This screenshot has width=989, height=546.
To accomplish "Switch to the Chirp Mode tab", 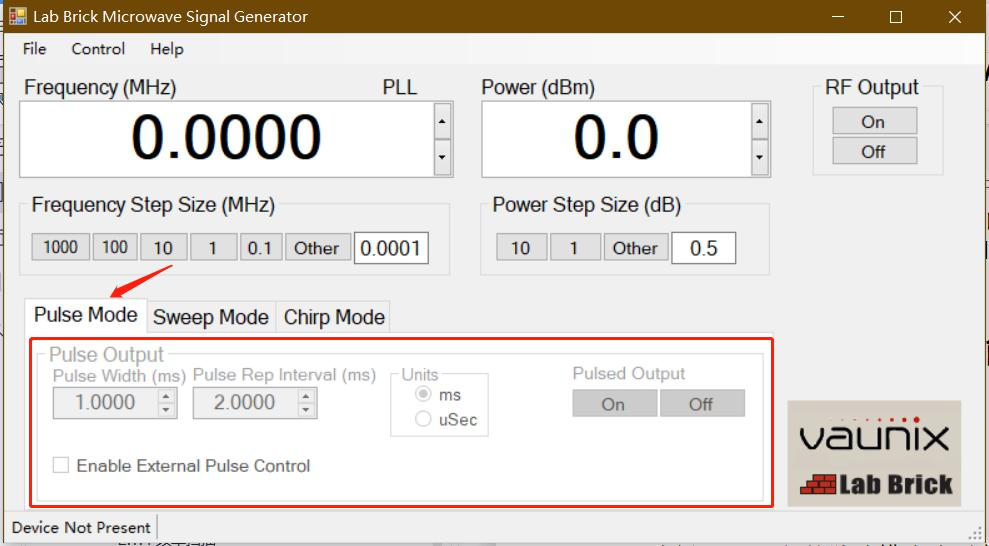I will pyautogui.click(x=334, y=317).
